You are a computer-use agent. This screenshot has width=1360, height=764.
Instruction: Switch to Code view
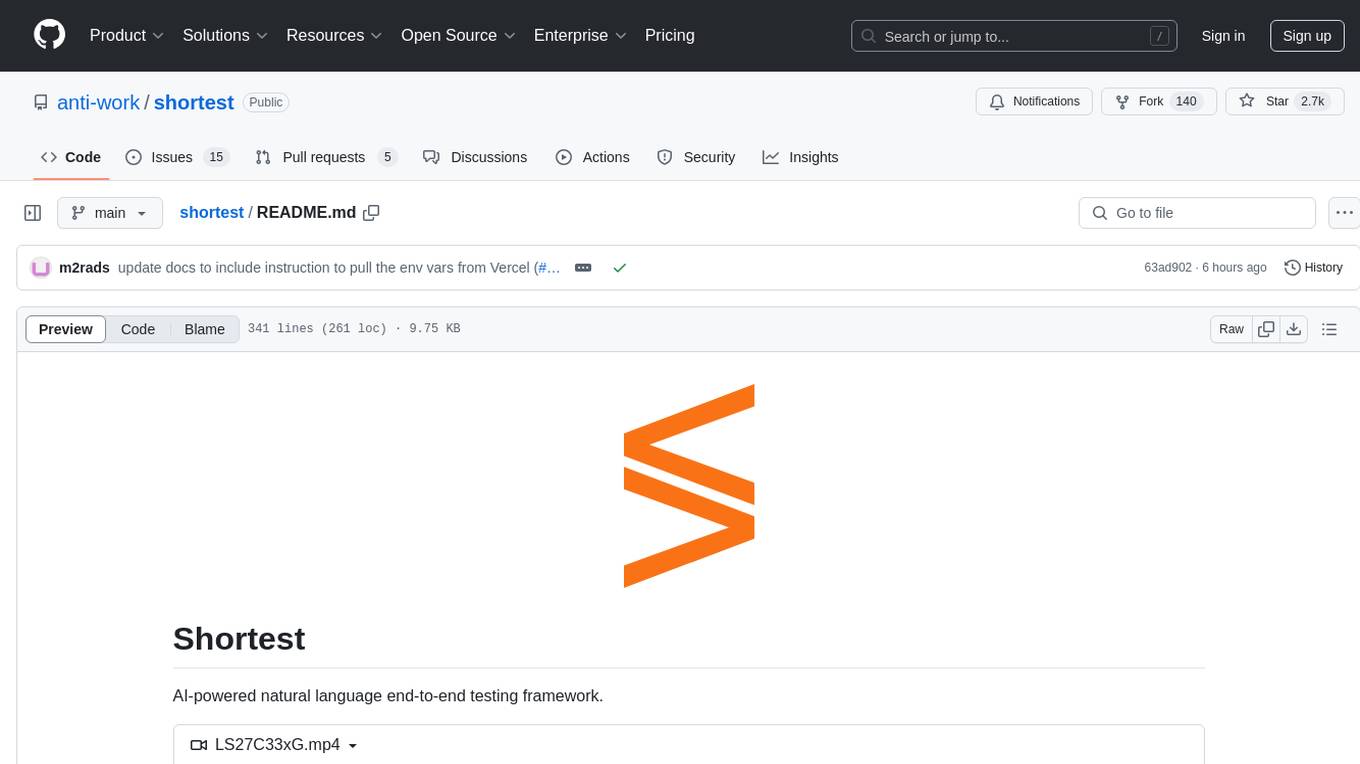click(138, 329)
